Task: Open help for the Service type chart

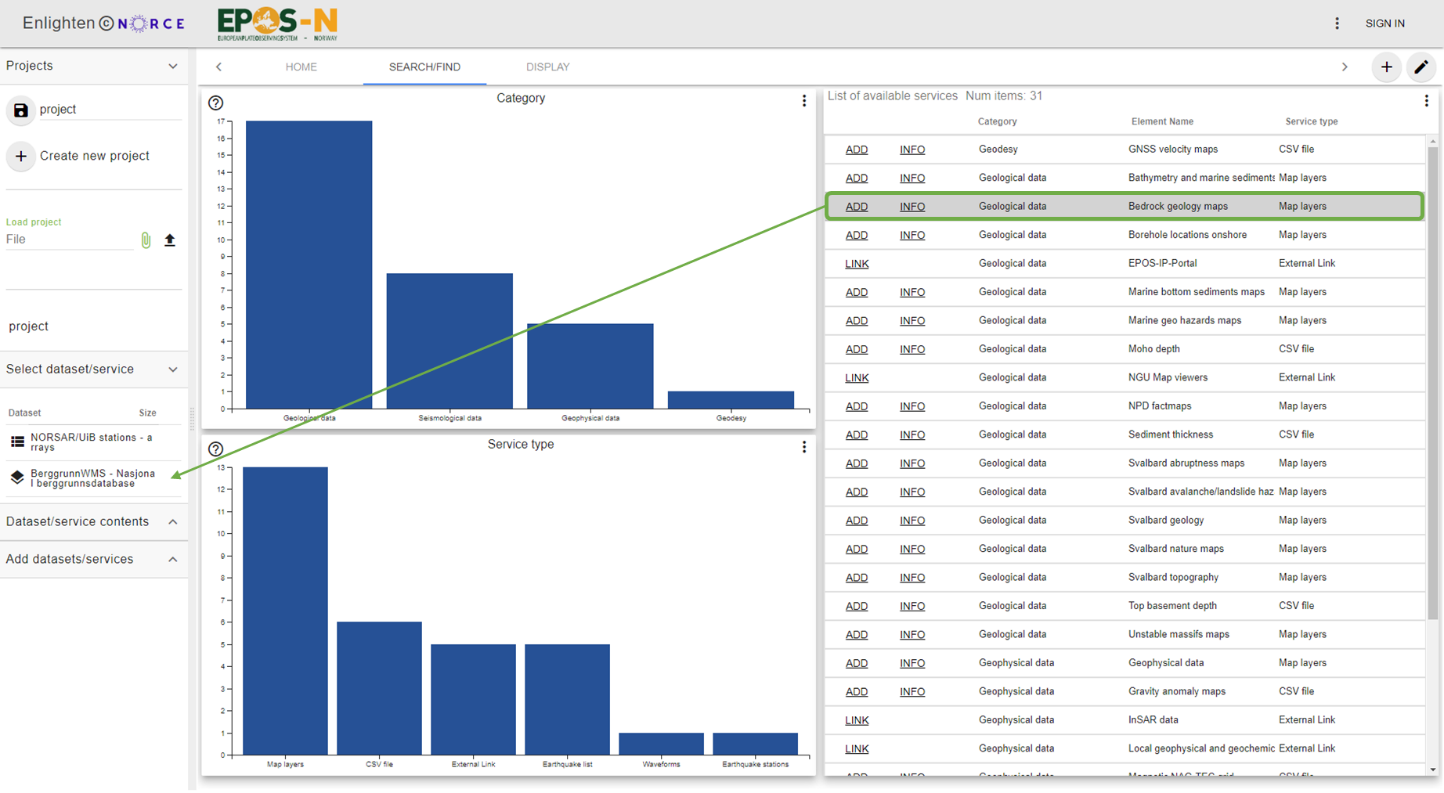Action: [216, 449]
